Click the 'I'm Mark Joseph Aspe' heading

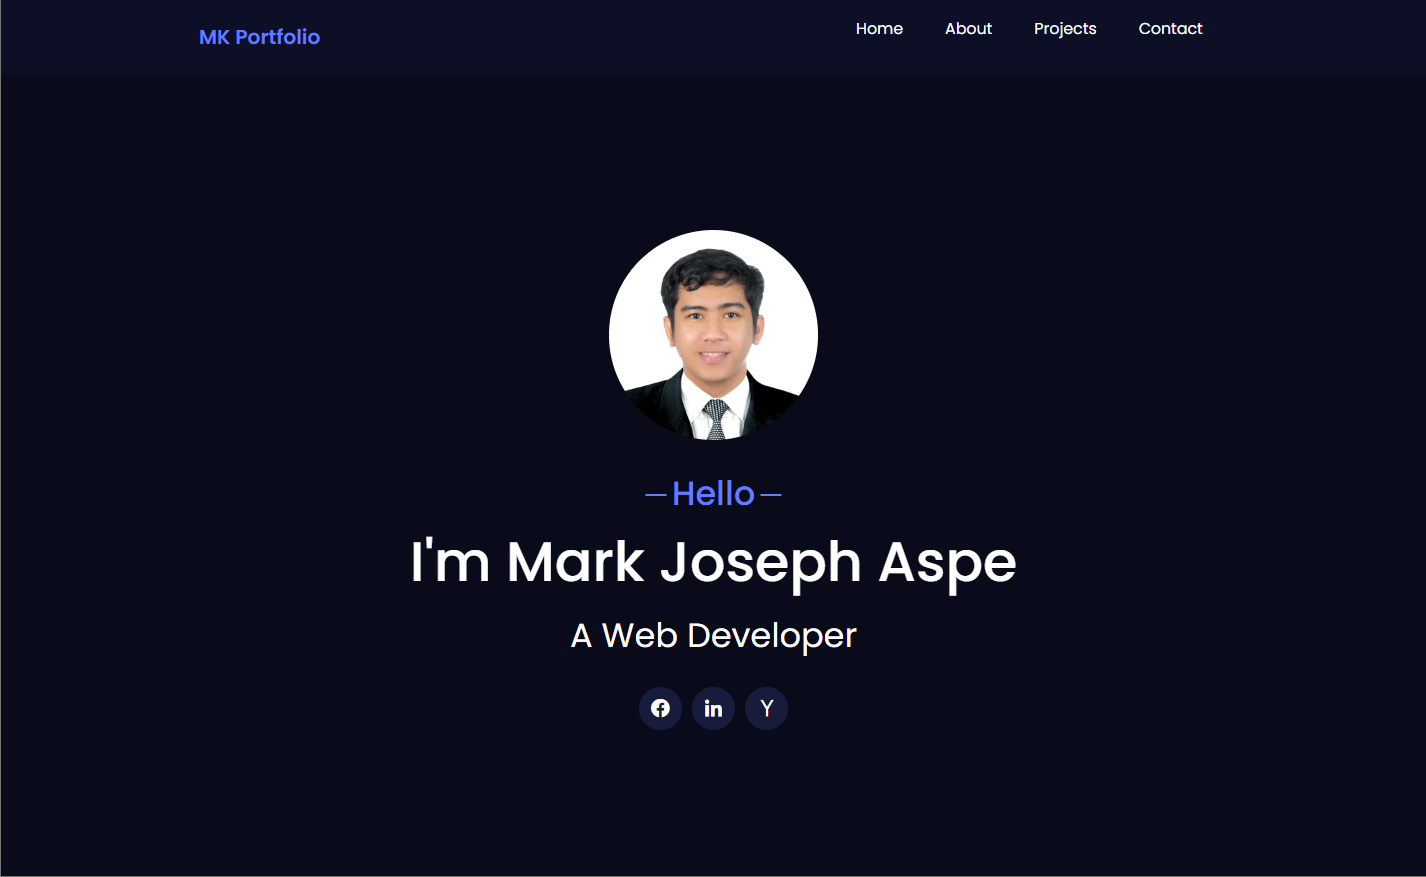pos(713,562)
